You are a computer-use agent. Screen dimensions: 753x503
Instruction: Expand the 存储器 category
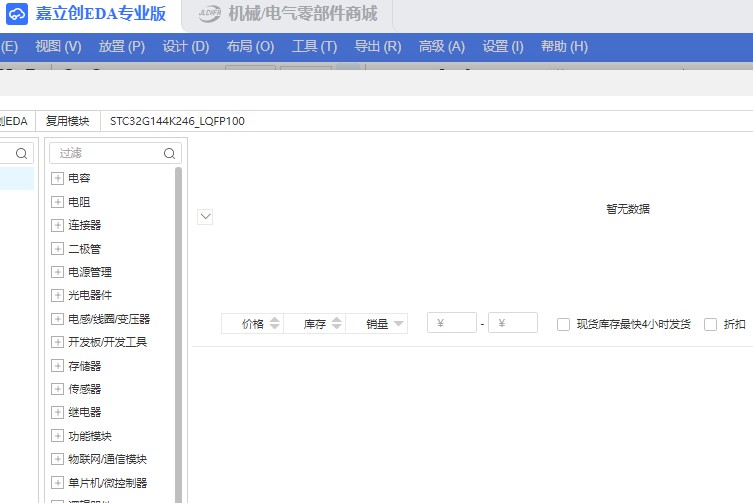click(x=57, y=366)
